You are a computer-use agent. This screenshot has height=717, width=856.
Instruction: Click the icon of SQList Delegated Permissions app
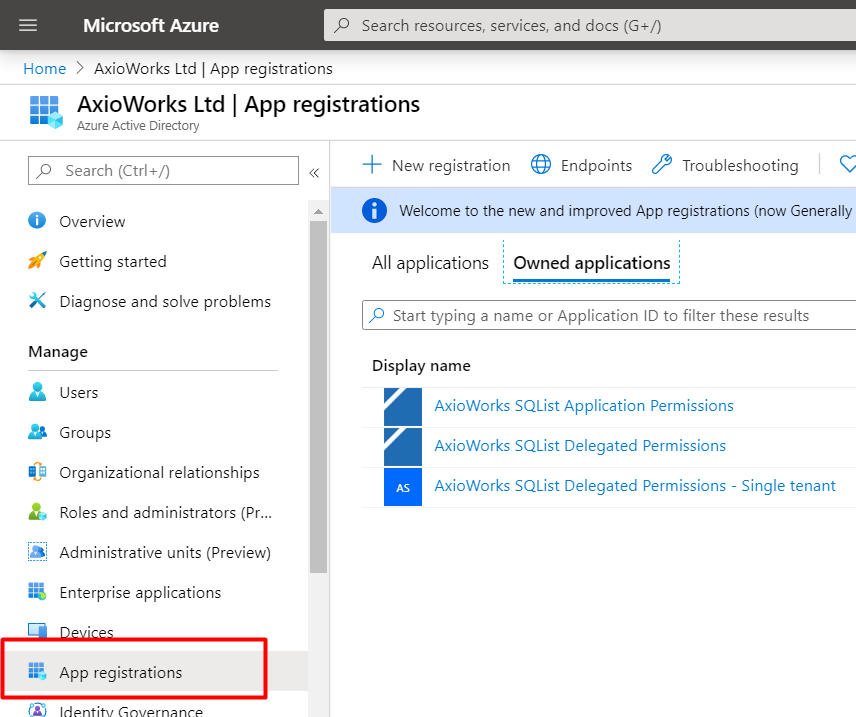coord(403,447)
